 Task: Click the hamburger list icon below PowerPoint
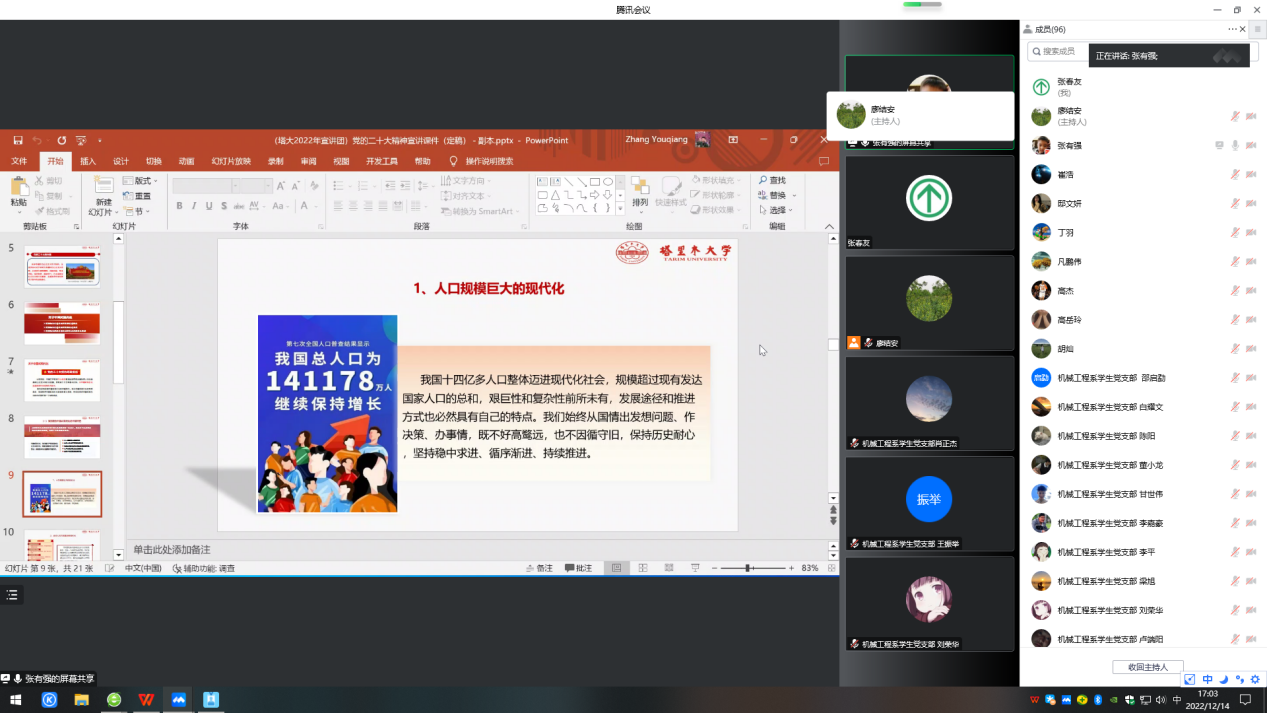[x=12, y=595]
